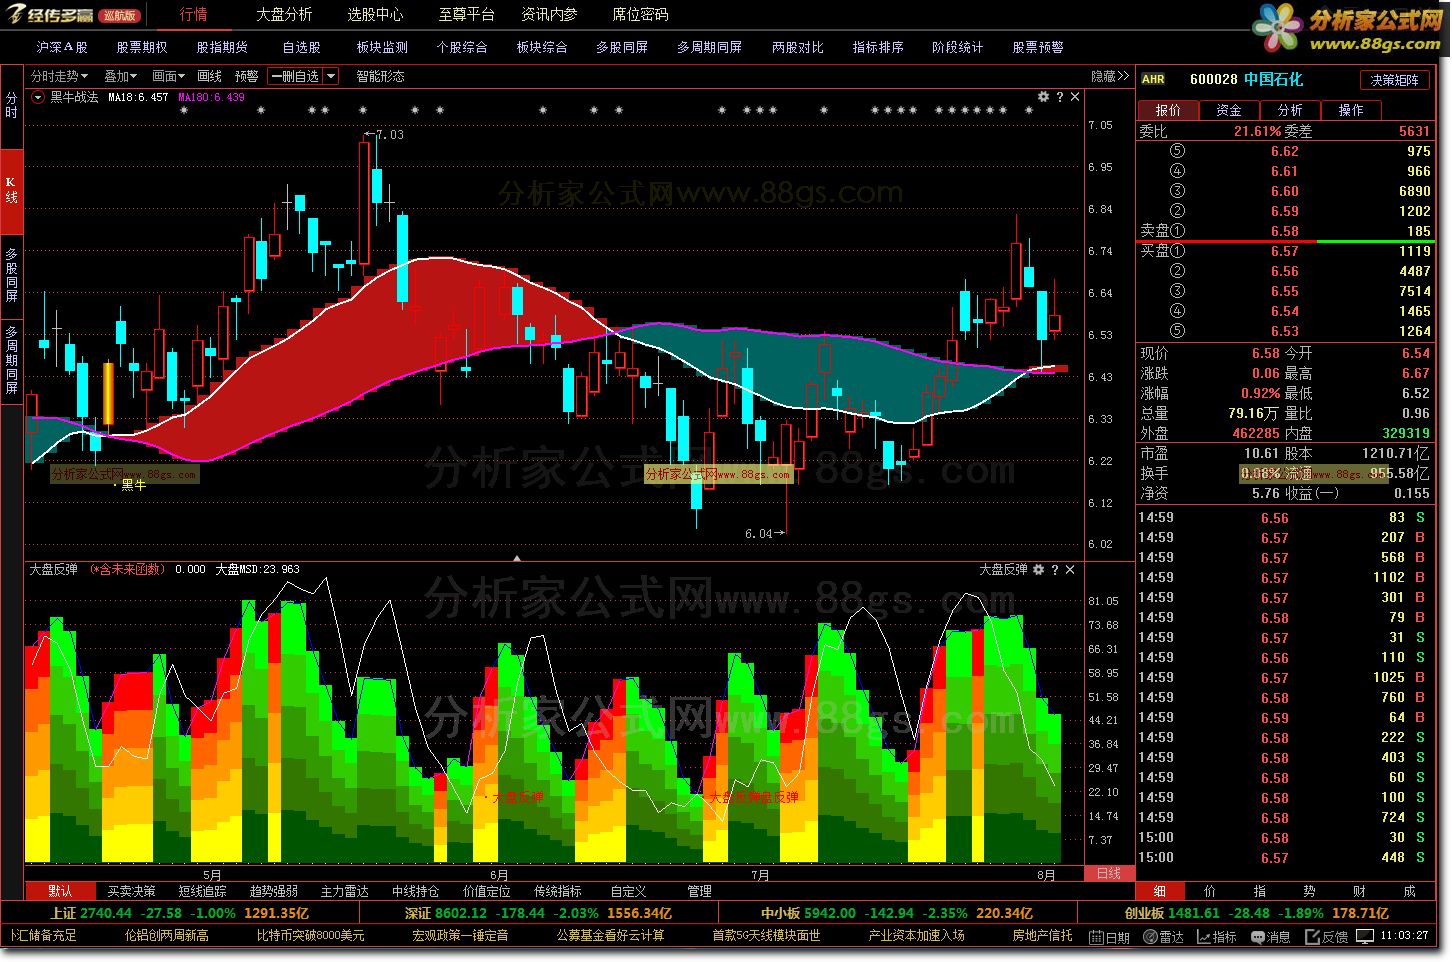Open the 雷达 radar icon in status bar

point(1164,937)
